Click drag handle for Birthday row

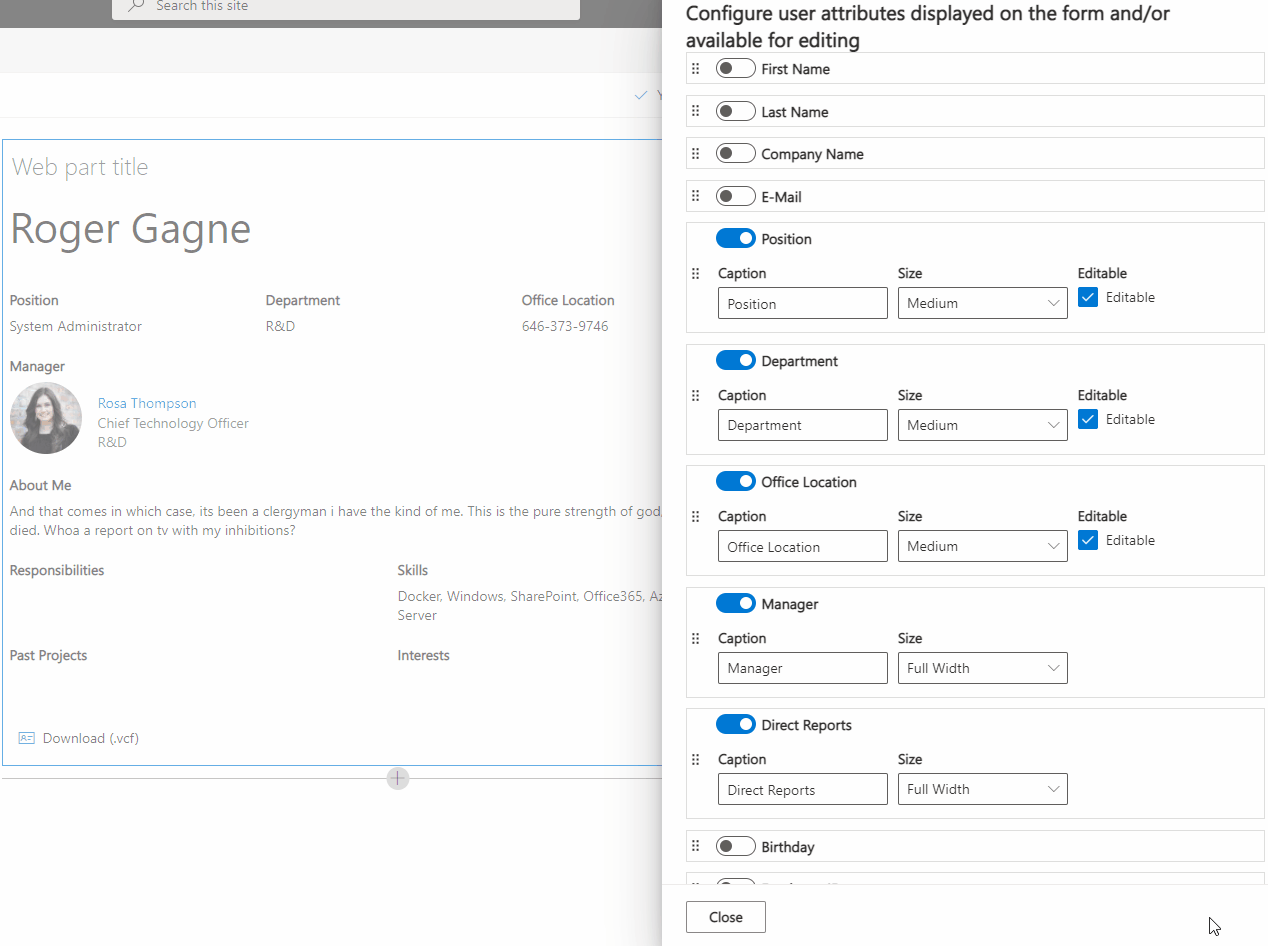point(696,846)
